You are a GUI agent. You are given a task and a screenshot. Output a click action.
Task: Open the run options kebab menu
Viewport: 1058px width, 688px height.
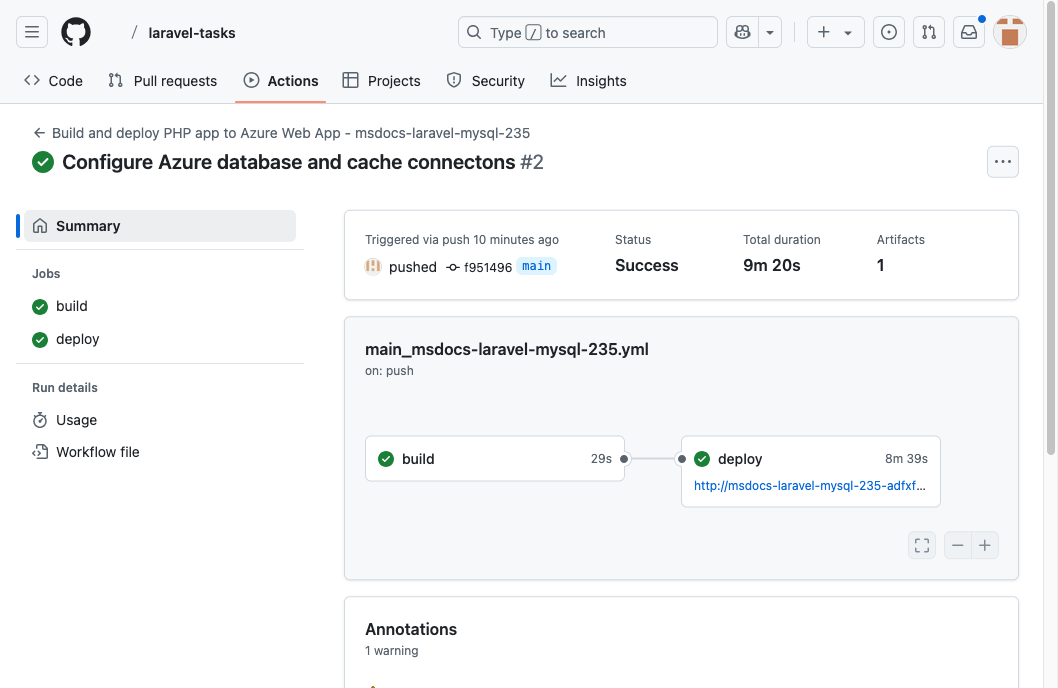(x=1003, y=161)
